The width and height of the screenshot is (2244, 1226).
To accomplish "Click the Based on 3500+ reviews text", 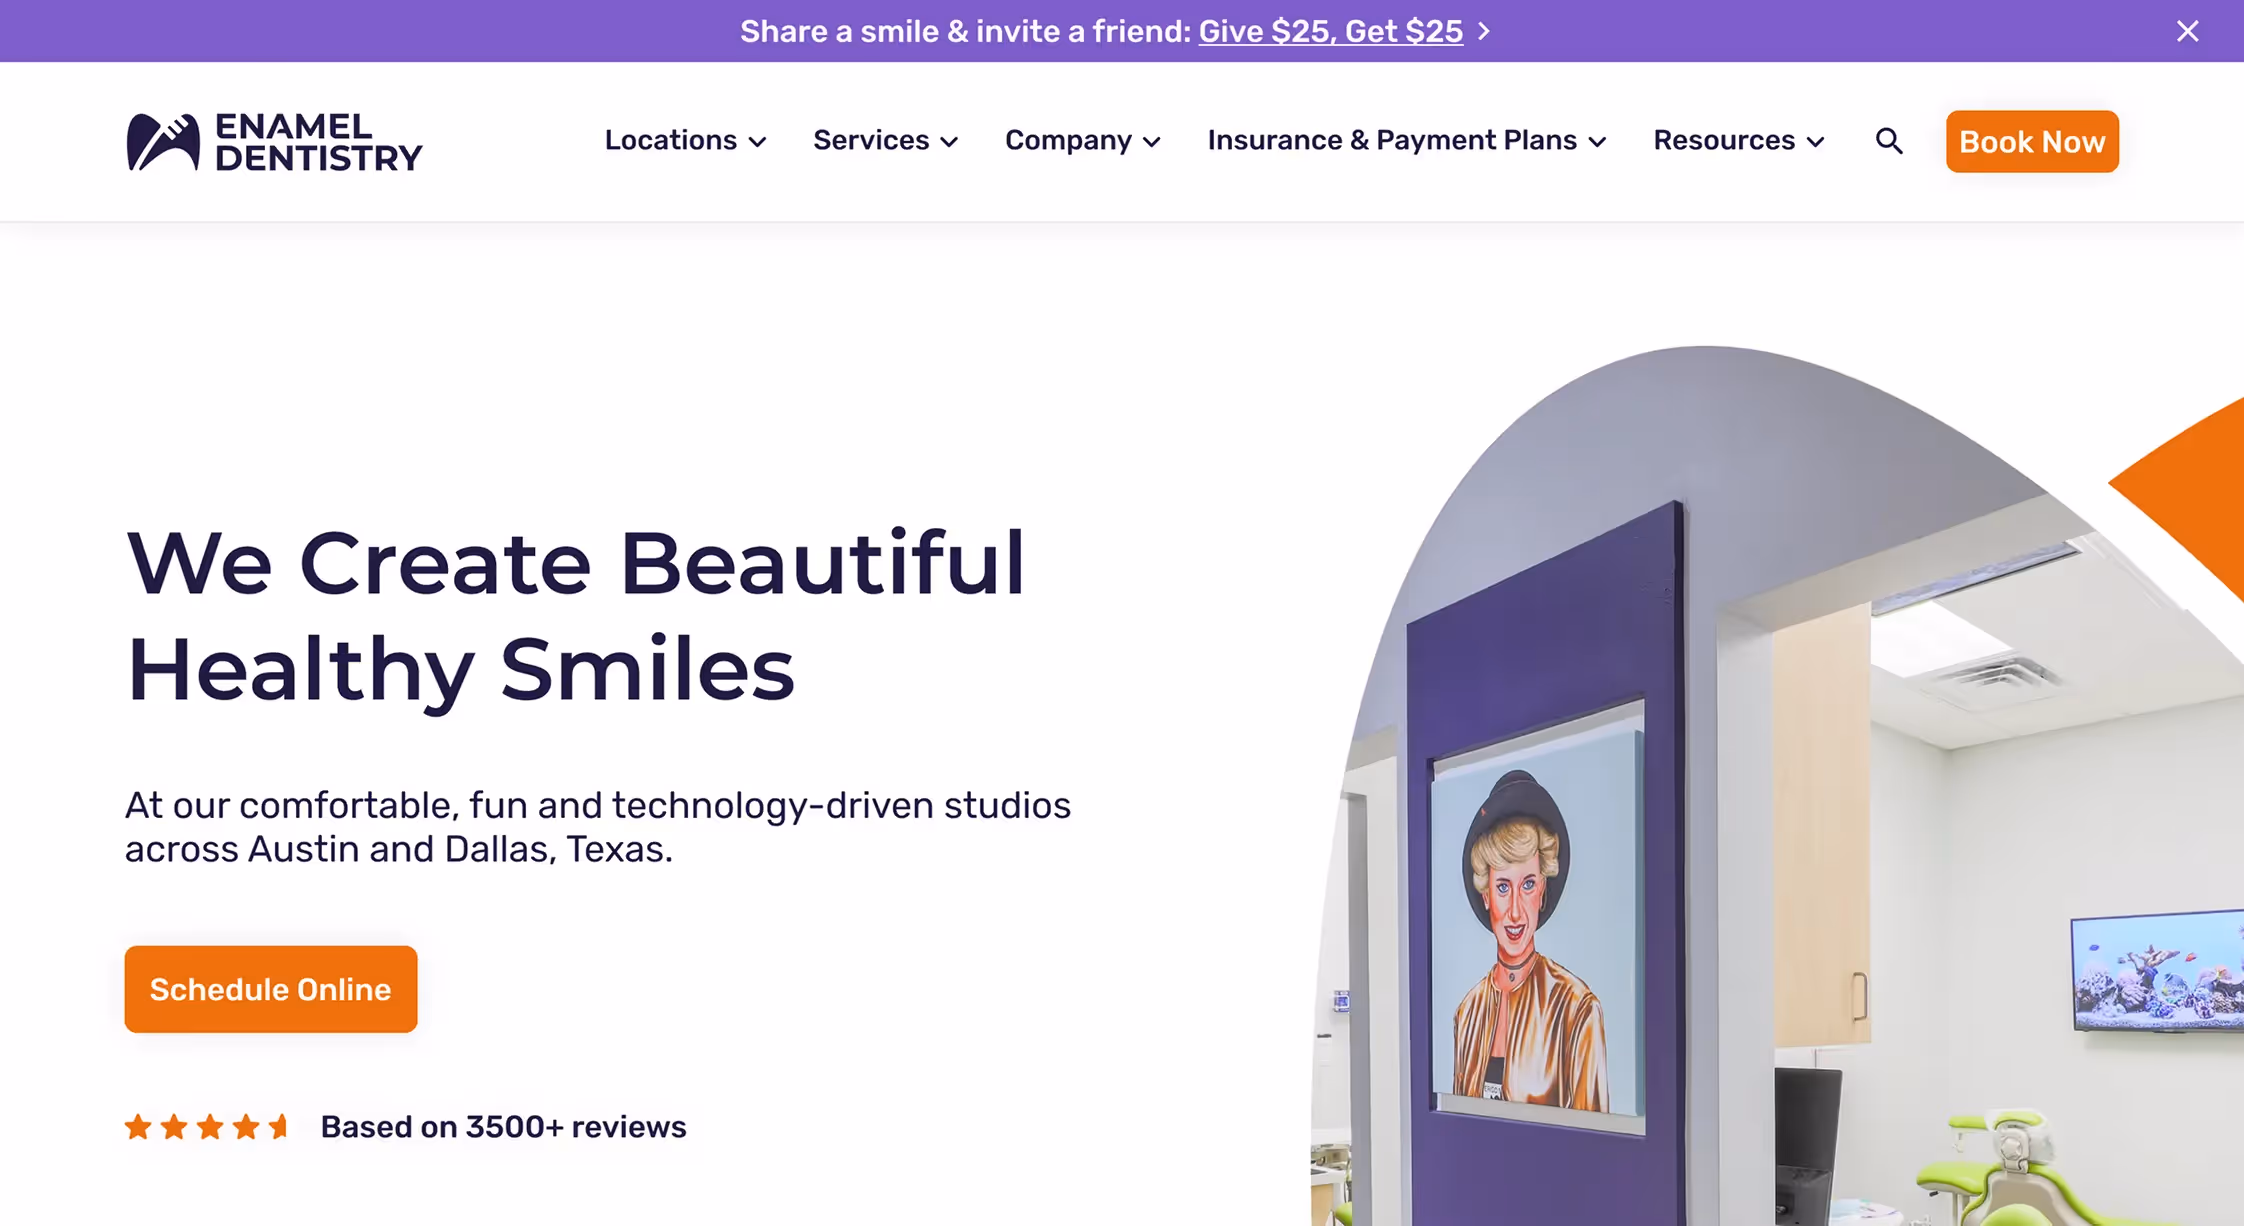I will pyautogui.click(x=503, y=1127).
